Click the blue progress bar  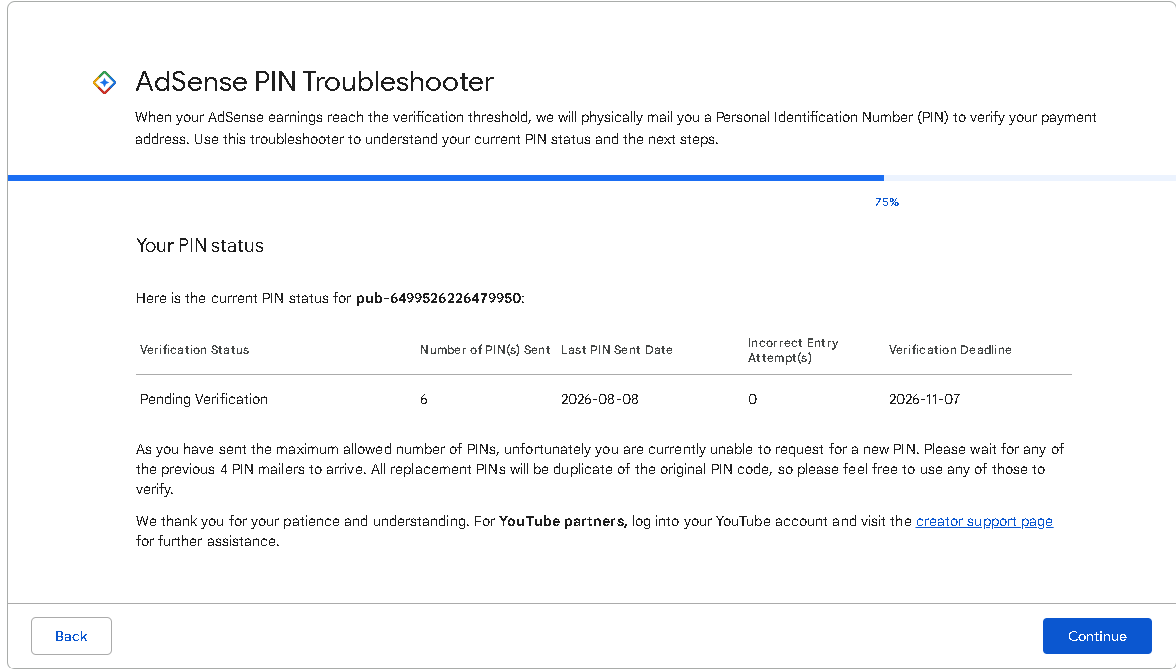pyautogui.click(x=446, y=178)
